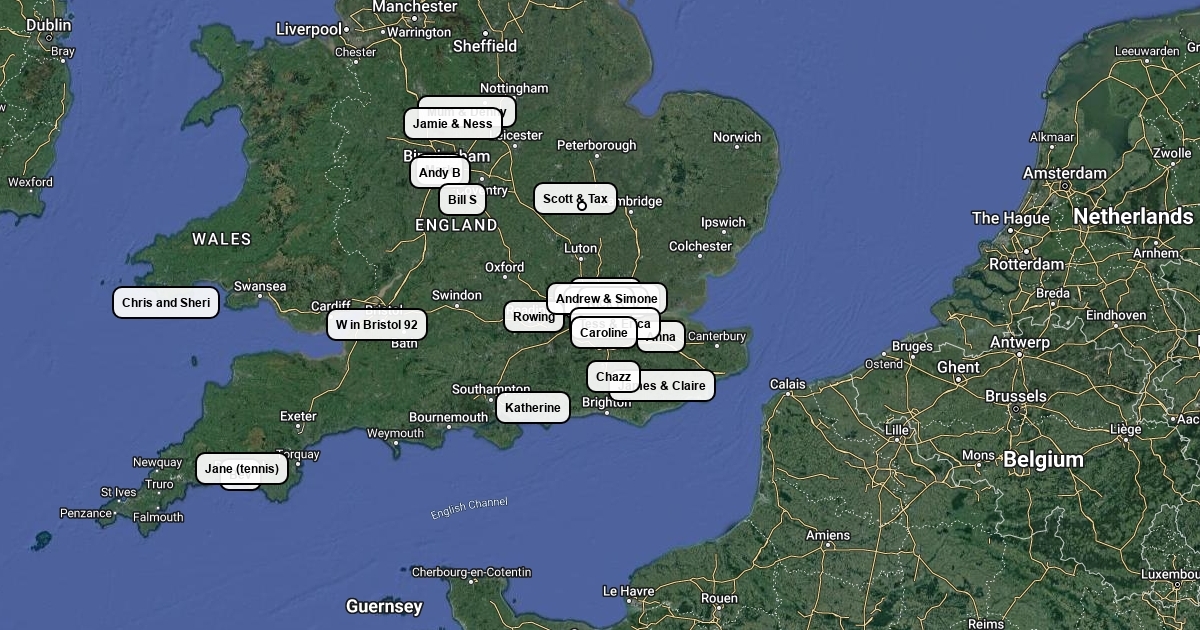Click the Guernsey label
Screen dimensions: 1200x630
click(384, 606)
